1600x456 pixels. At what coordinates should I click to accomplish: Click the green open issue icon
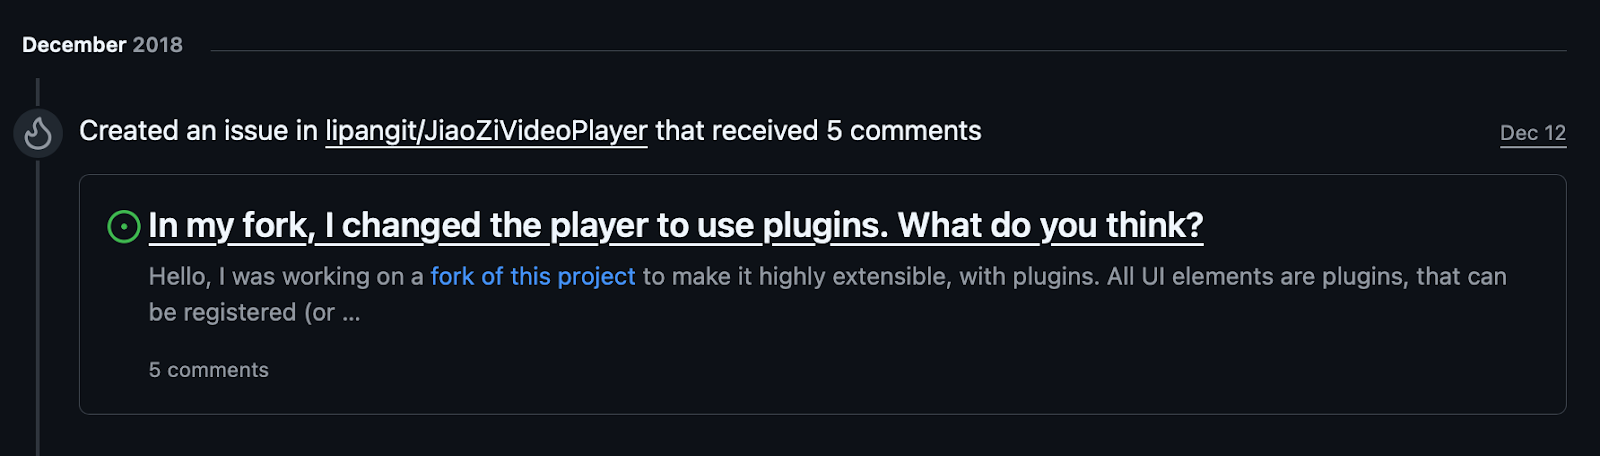(124, 227)
